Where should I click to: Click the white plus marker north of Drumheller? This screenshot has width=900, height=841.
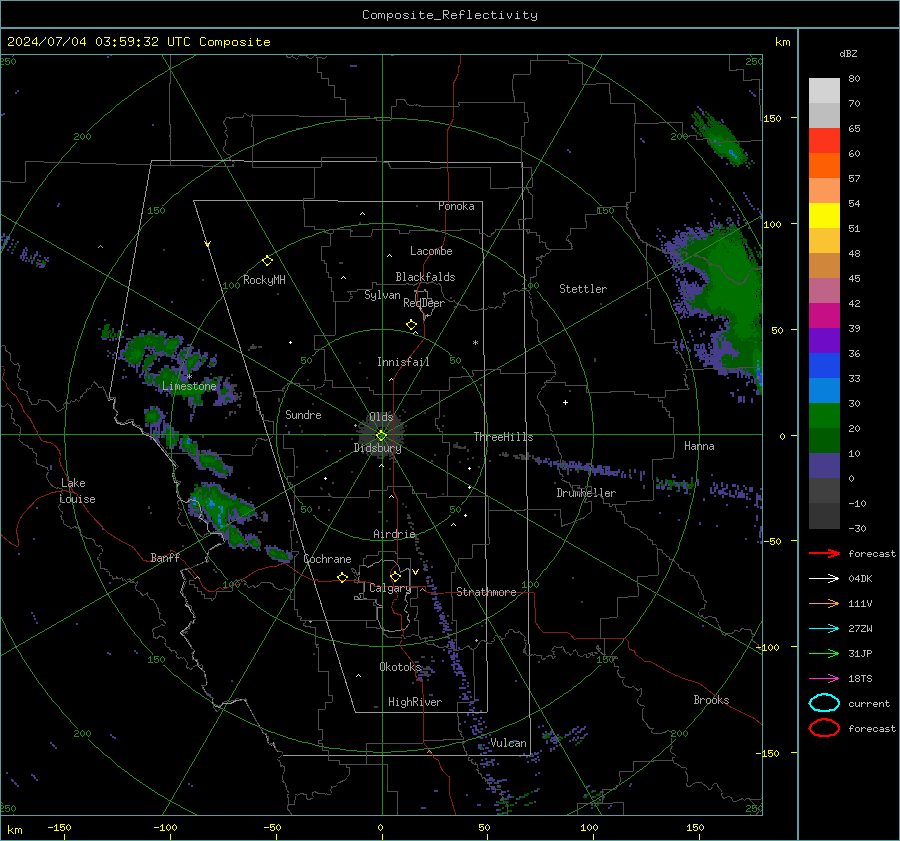coord(565,402)
